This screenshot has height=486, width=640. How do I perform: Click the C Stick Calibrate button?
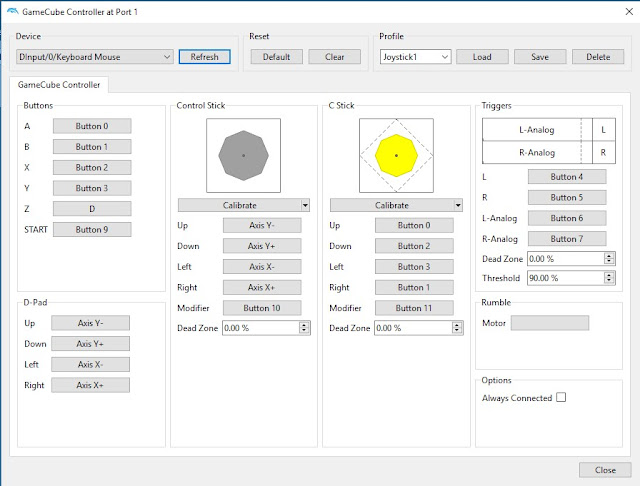pyautogui.click(x=392, y=205)
